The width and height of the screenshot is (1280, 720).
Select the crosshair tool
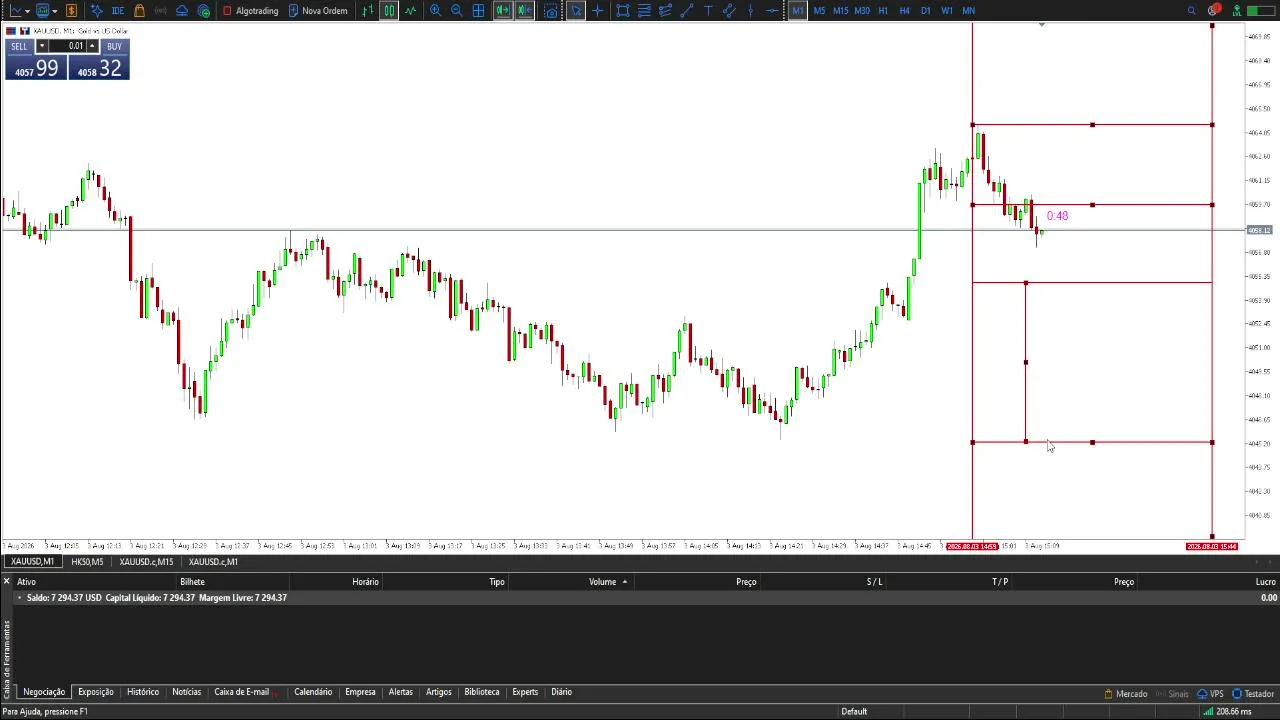click(x=598, y=10)
